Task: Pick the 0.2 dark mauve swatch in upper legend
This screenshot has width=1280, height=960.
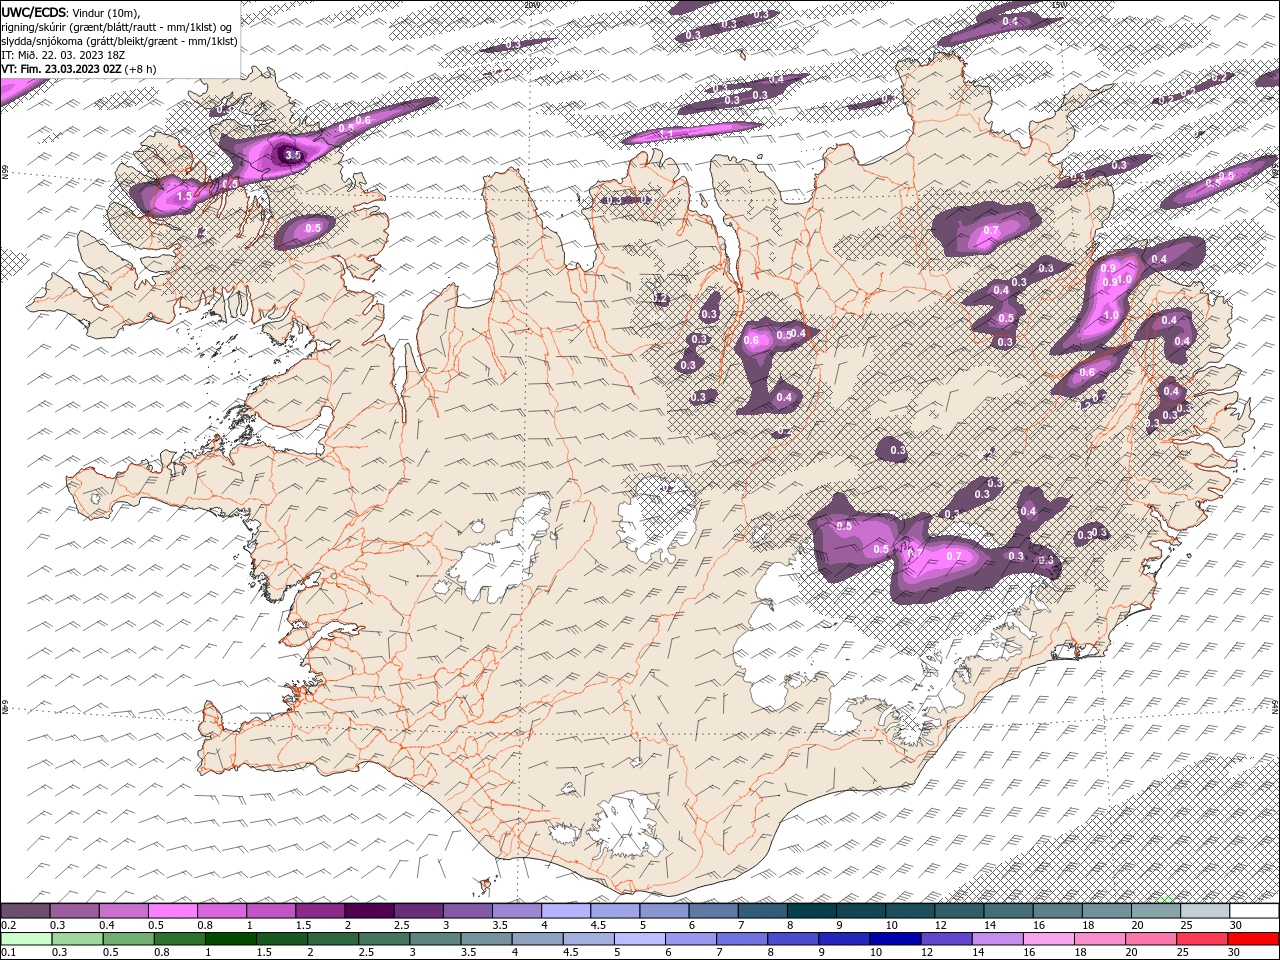Action: coord(25,911)
